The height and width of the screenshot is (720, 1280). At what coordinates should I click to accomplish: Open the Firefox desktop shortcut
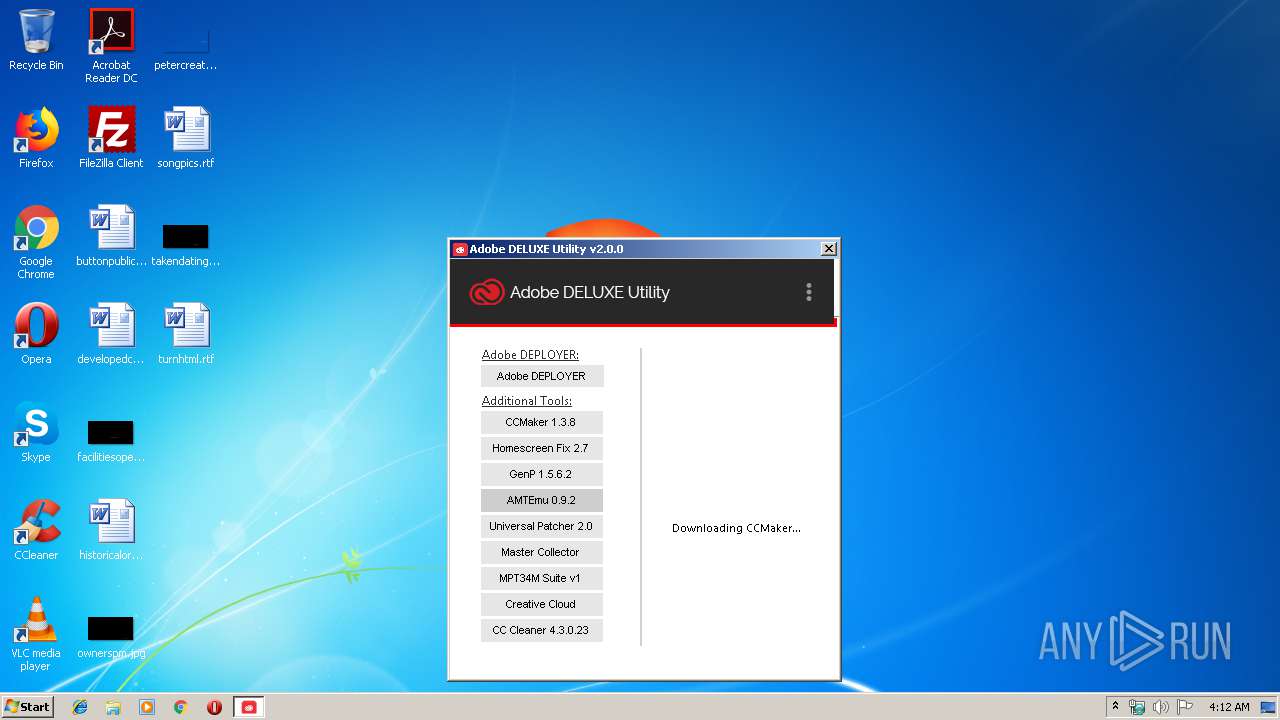pos(36,138)
